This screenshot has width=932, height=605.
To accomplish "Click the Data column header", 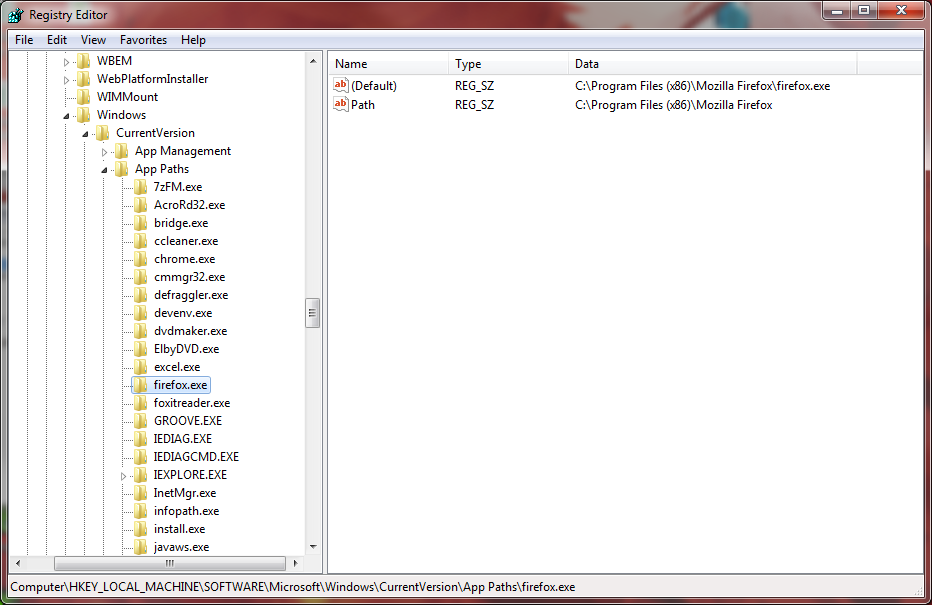I will (x=713, y=64).
